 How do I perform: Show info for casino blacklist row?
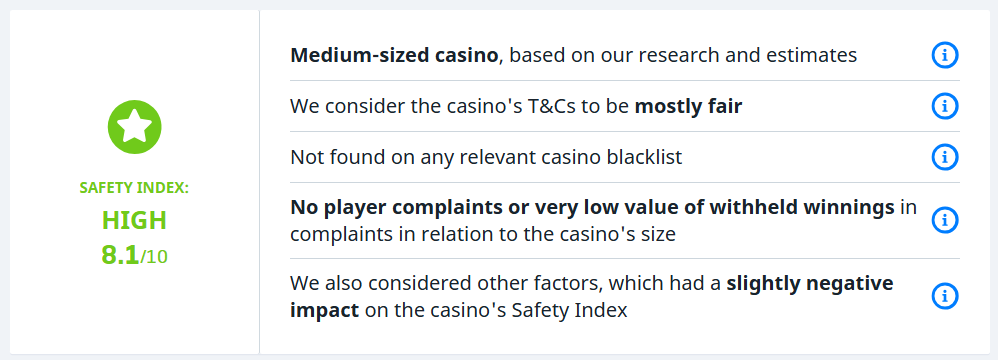tap(945, 157)
